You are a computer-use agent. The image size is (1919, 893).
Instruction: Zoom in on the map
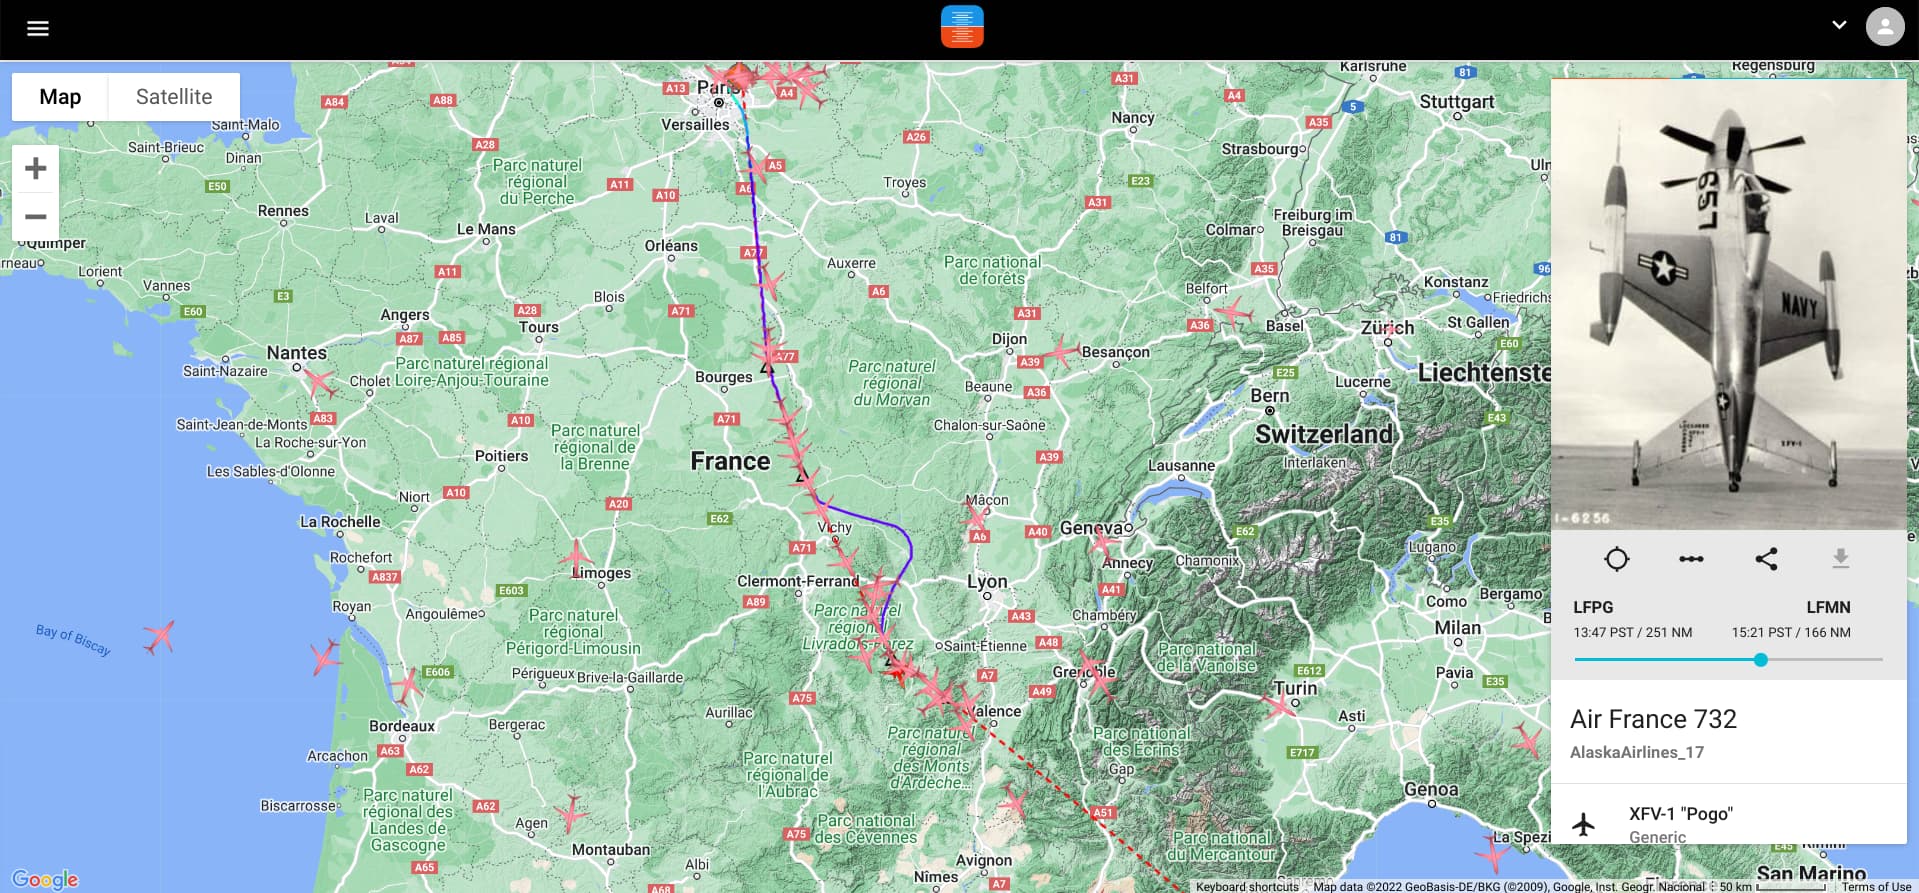[x=35, y=168]
